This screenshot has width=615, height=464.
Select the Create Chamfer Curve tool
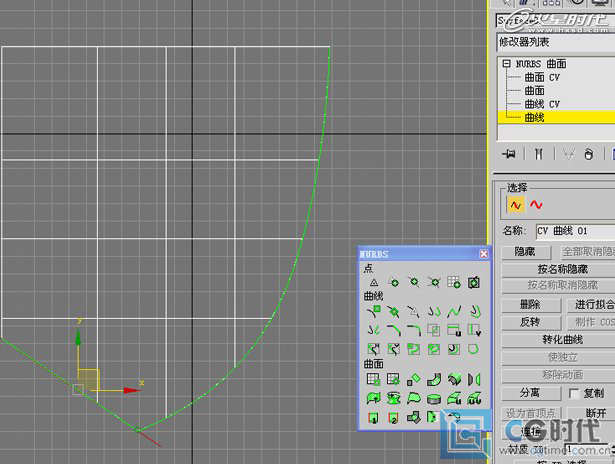point(394,330)
